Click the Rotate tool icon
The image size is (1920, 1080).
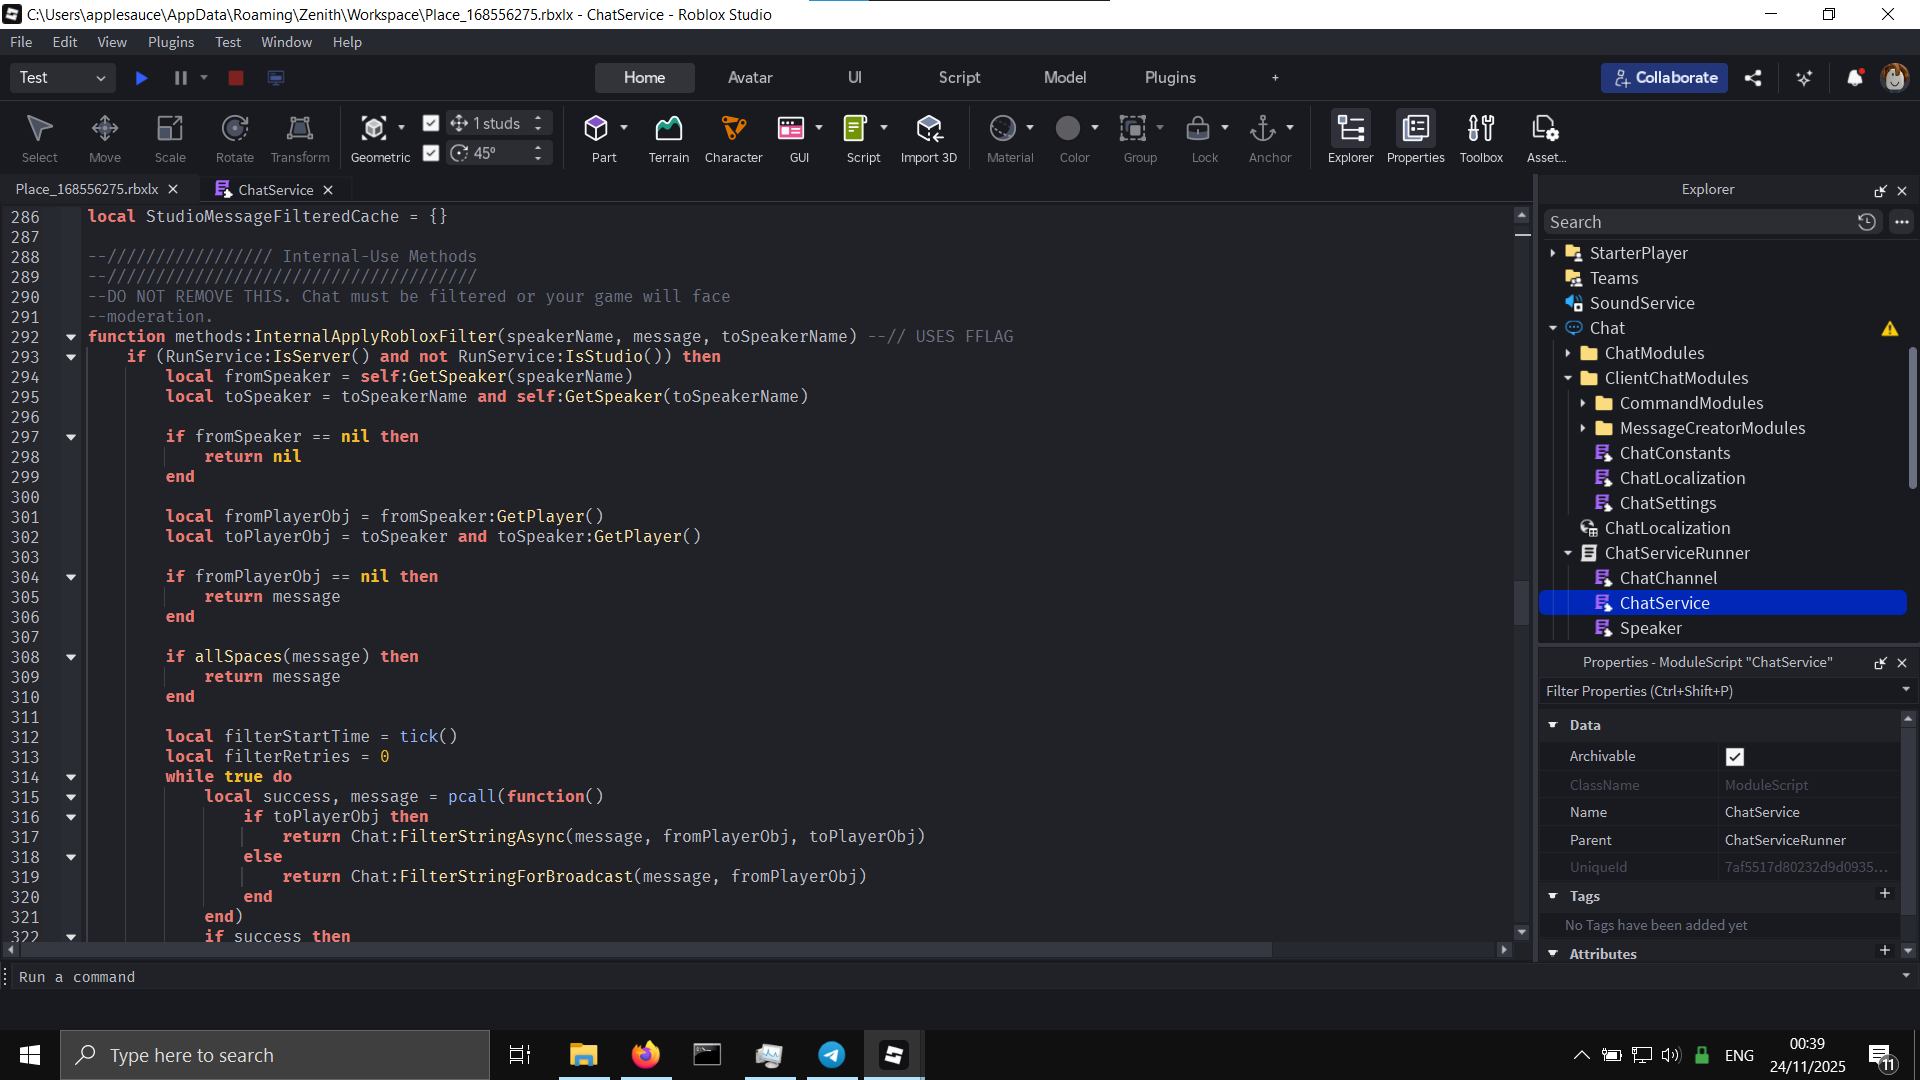(x=235, y=129)
